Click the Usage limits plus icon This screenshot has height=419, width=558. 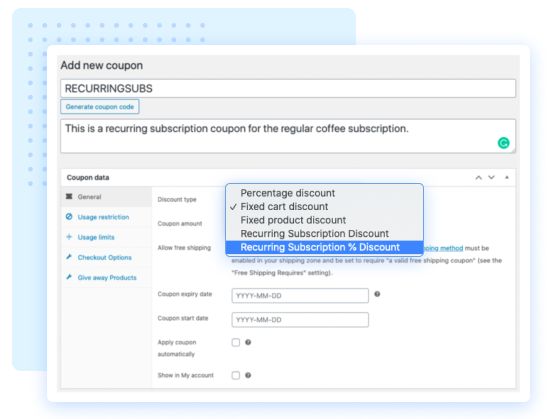click(x=69, y=237)
